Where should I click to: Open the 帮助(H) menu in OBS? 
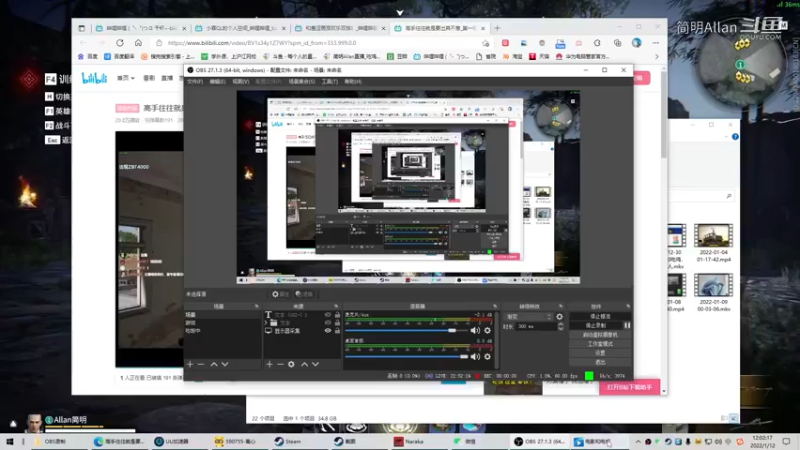pyautogui.click(x=353, y=82)
